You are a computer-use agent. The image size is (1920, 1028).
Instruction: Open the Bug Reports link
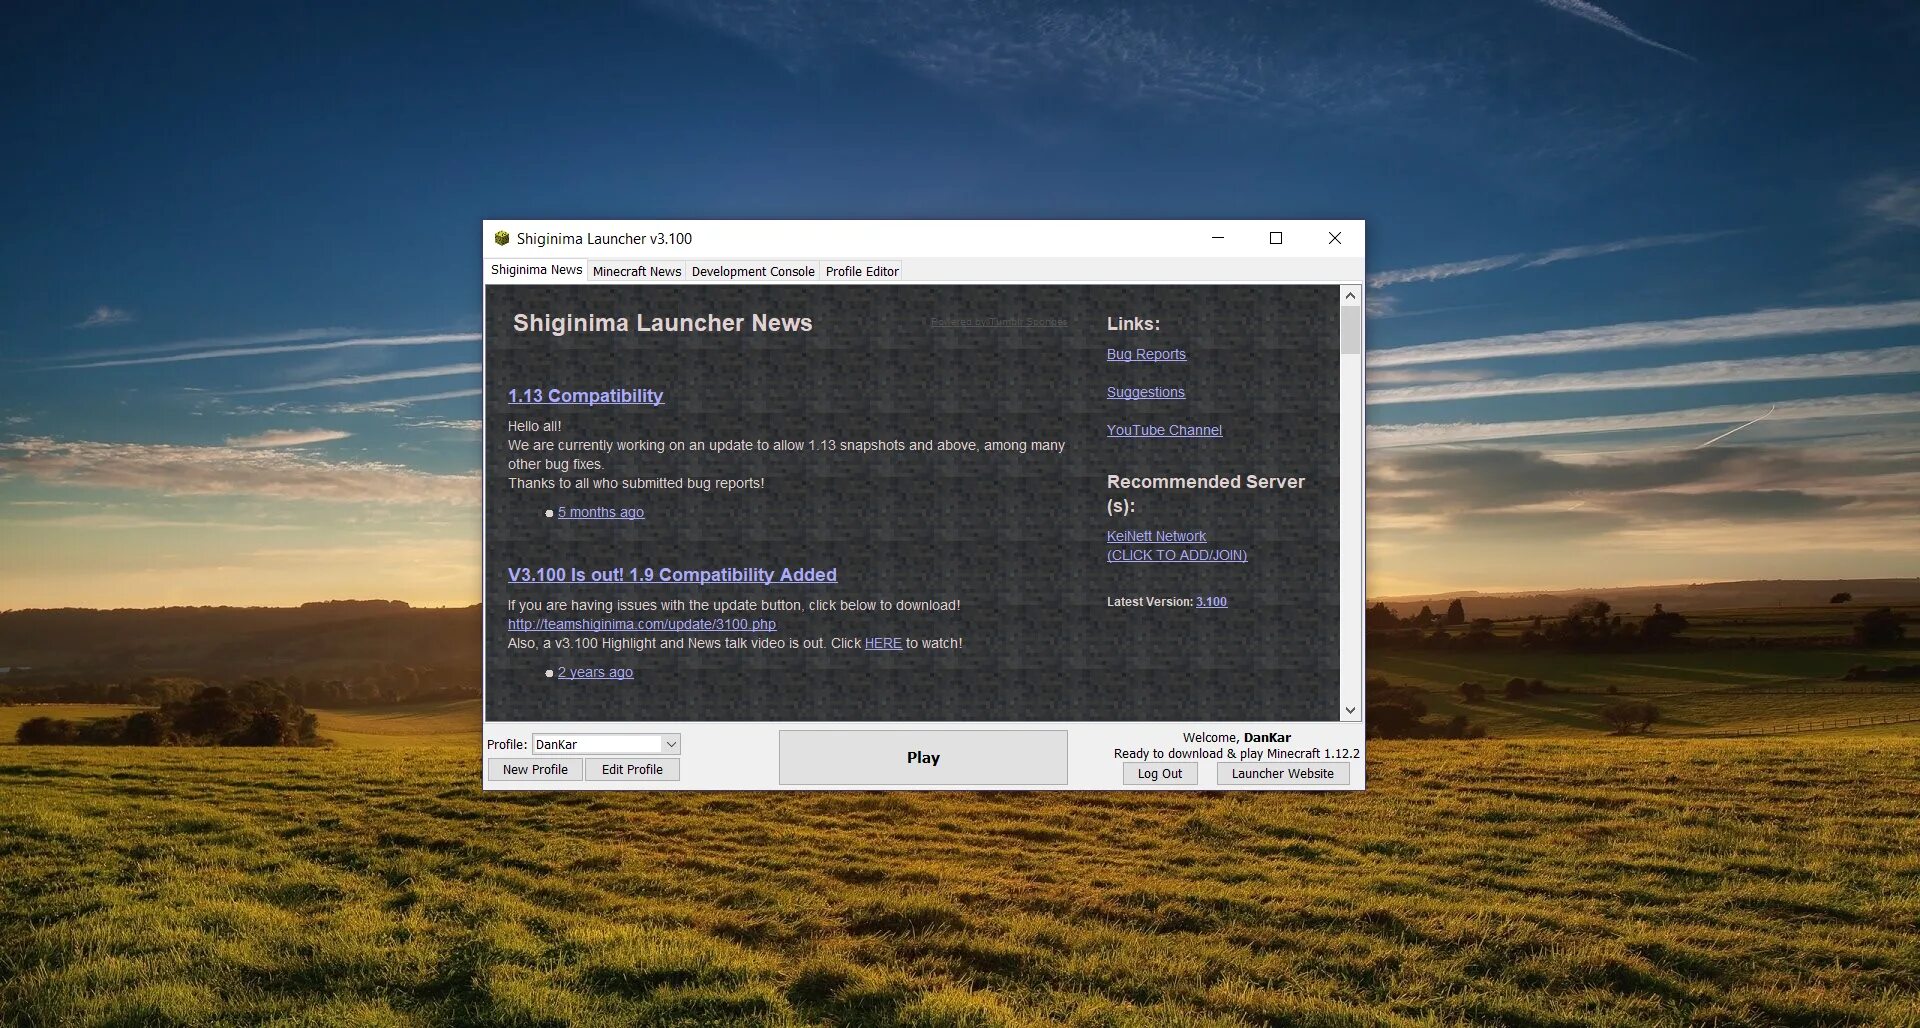(1146, 354)
